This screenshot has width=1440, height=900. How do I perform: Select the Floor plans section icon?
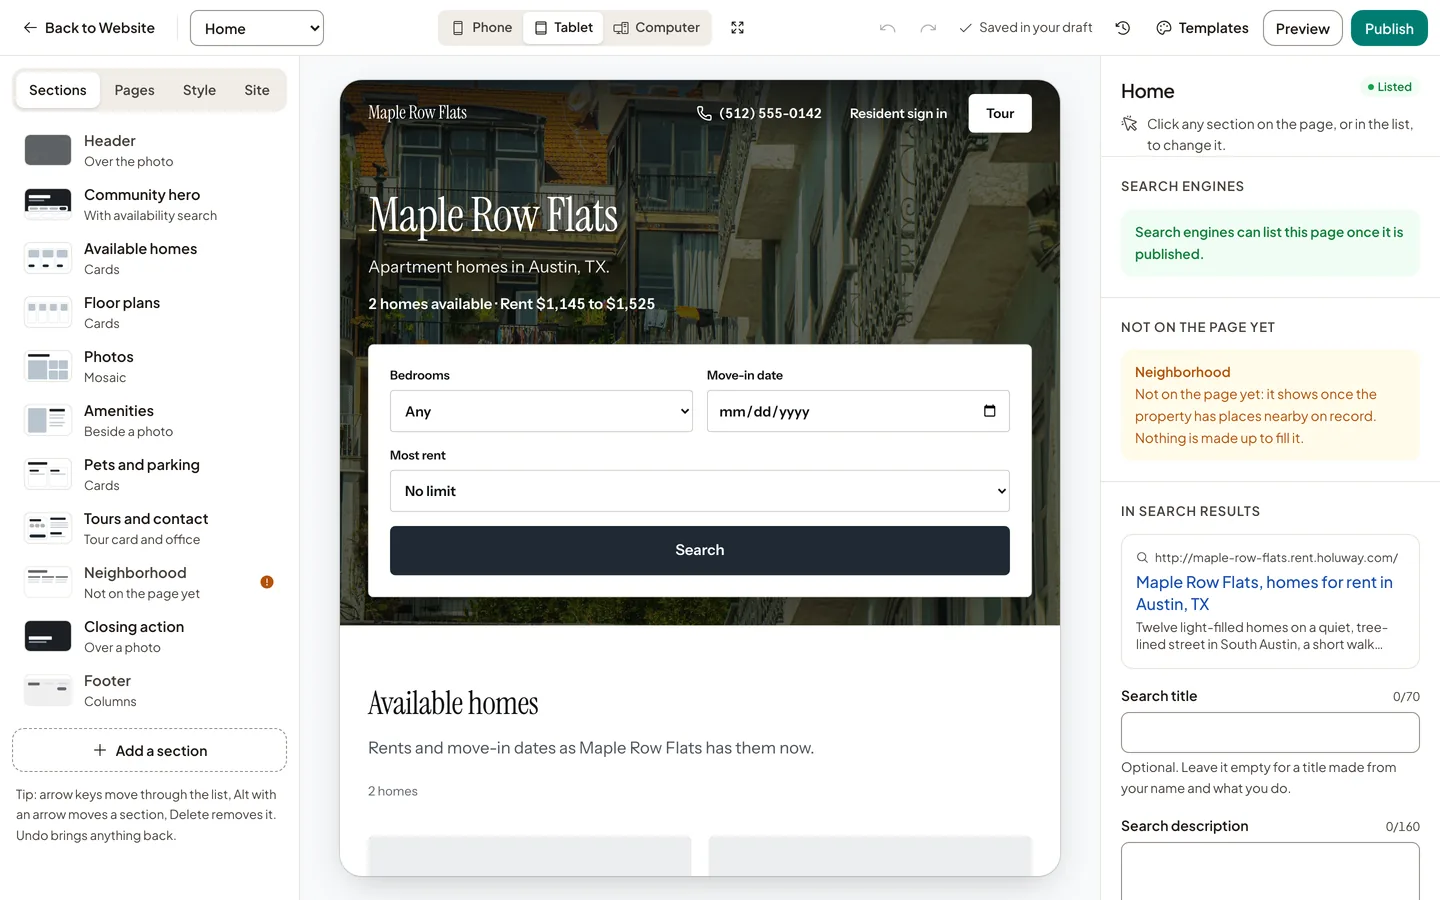(x=48, y=312)
